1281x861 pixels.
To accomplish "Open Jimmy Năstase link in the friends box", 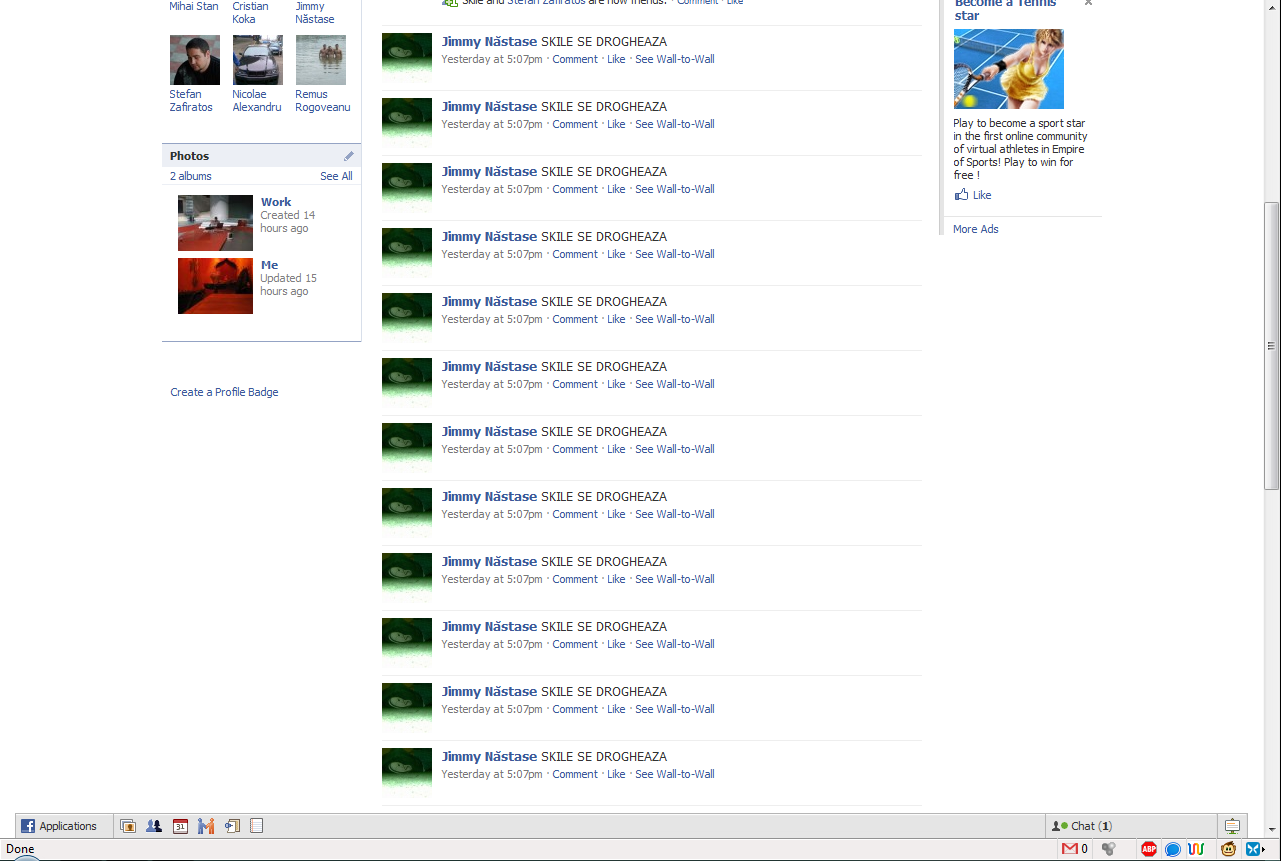I will point(315,12).
